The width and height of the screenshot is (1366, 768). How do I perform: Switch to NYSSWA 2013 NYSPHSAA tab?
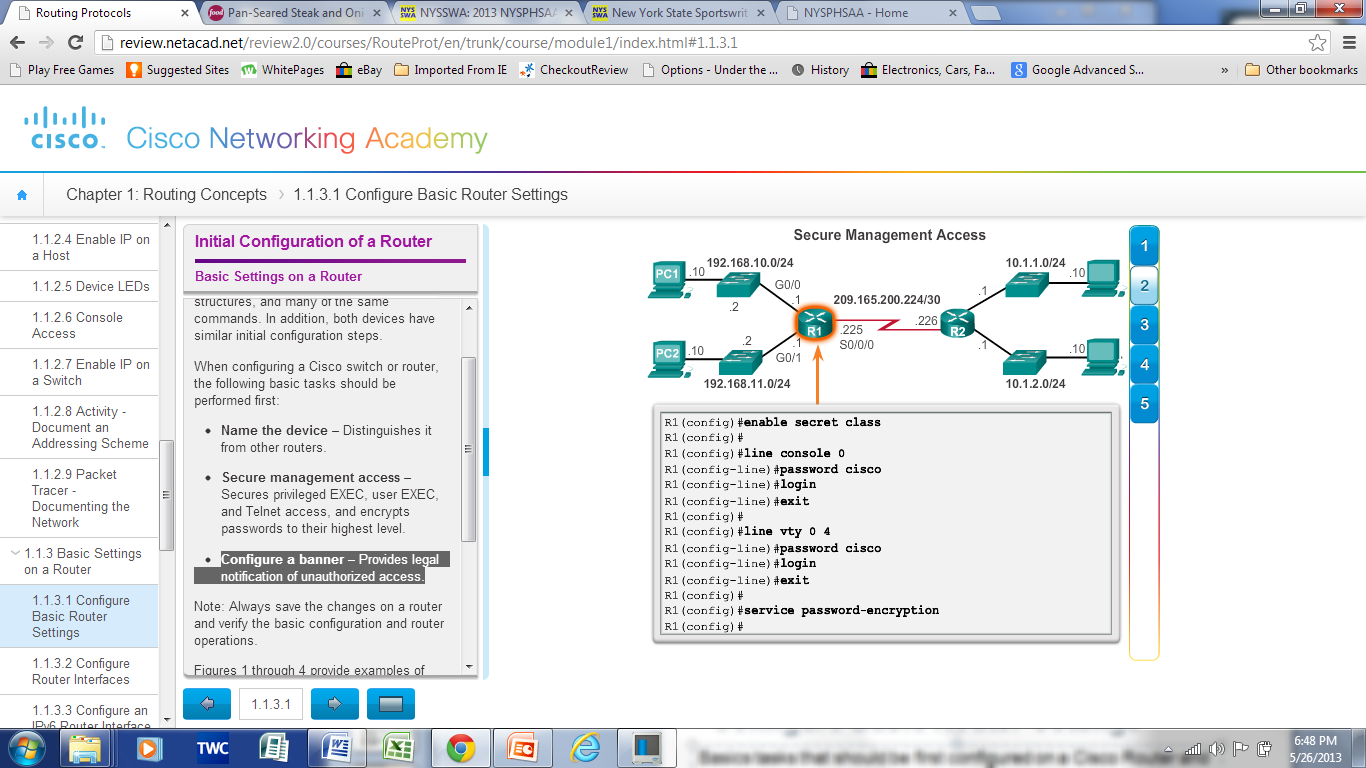coord(484,13)
